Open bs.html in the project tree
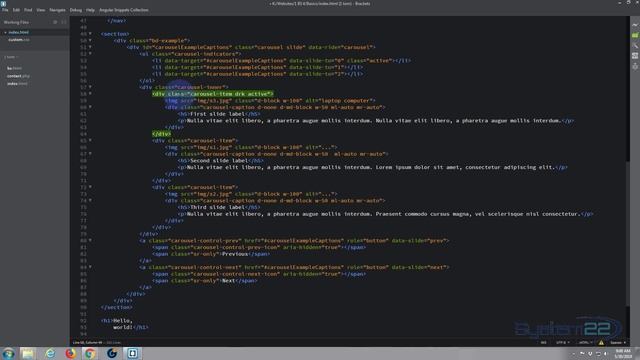640x360 pixels. coord(14,68)
